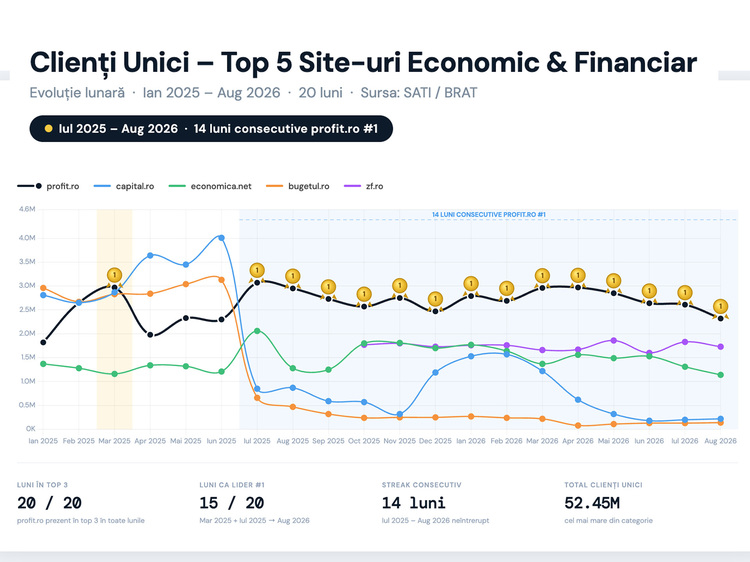Click the medal above Nov 2025

coord(399,286)
